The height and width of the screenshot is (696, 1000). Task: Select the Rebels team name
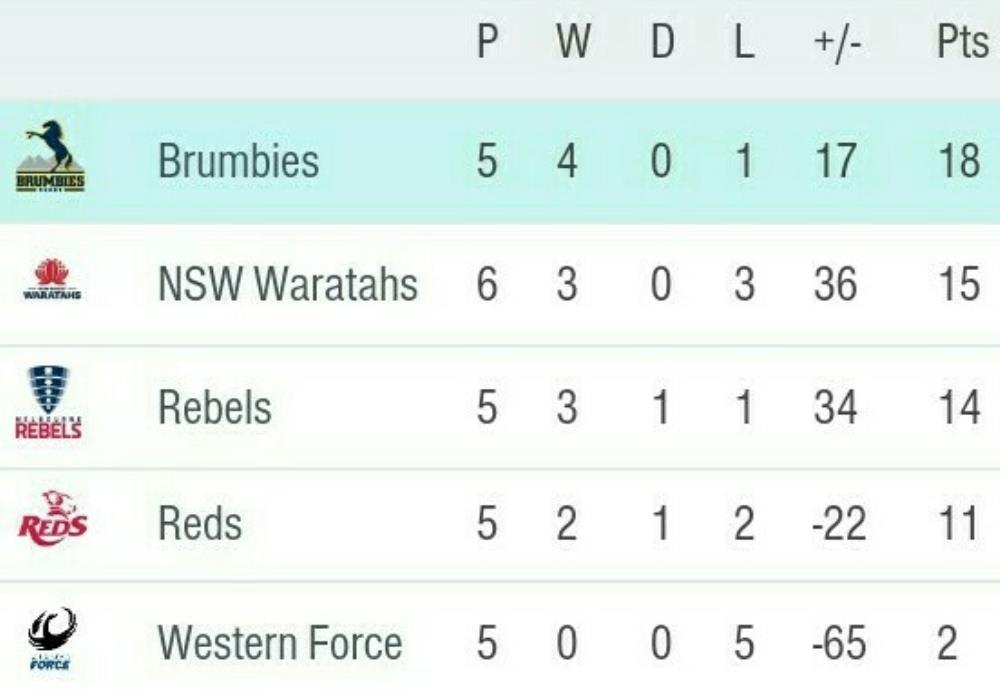pyautogui.click(x=215, y=407)
